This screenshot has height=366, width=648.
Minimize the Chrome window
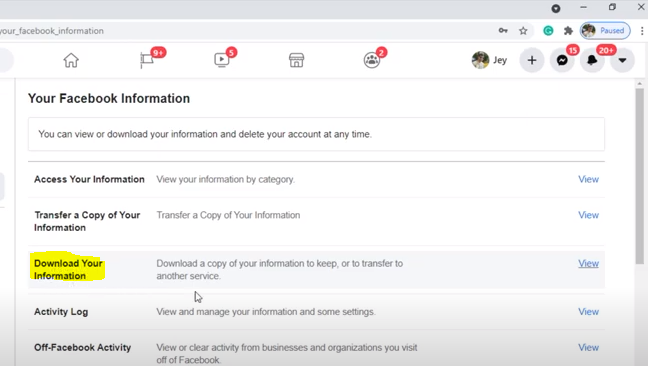pos(584,7)
